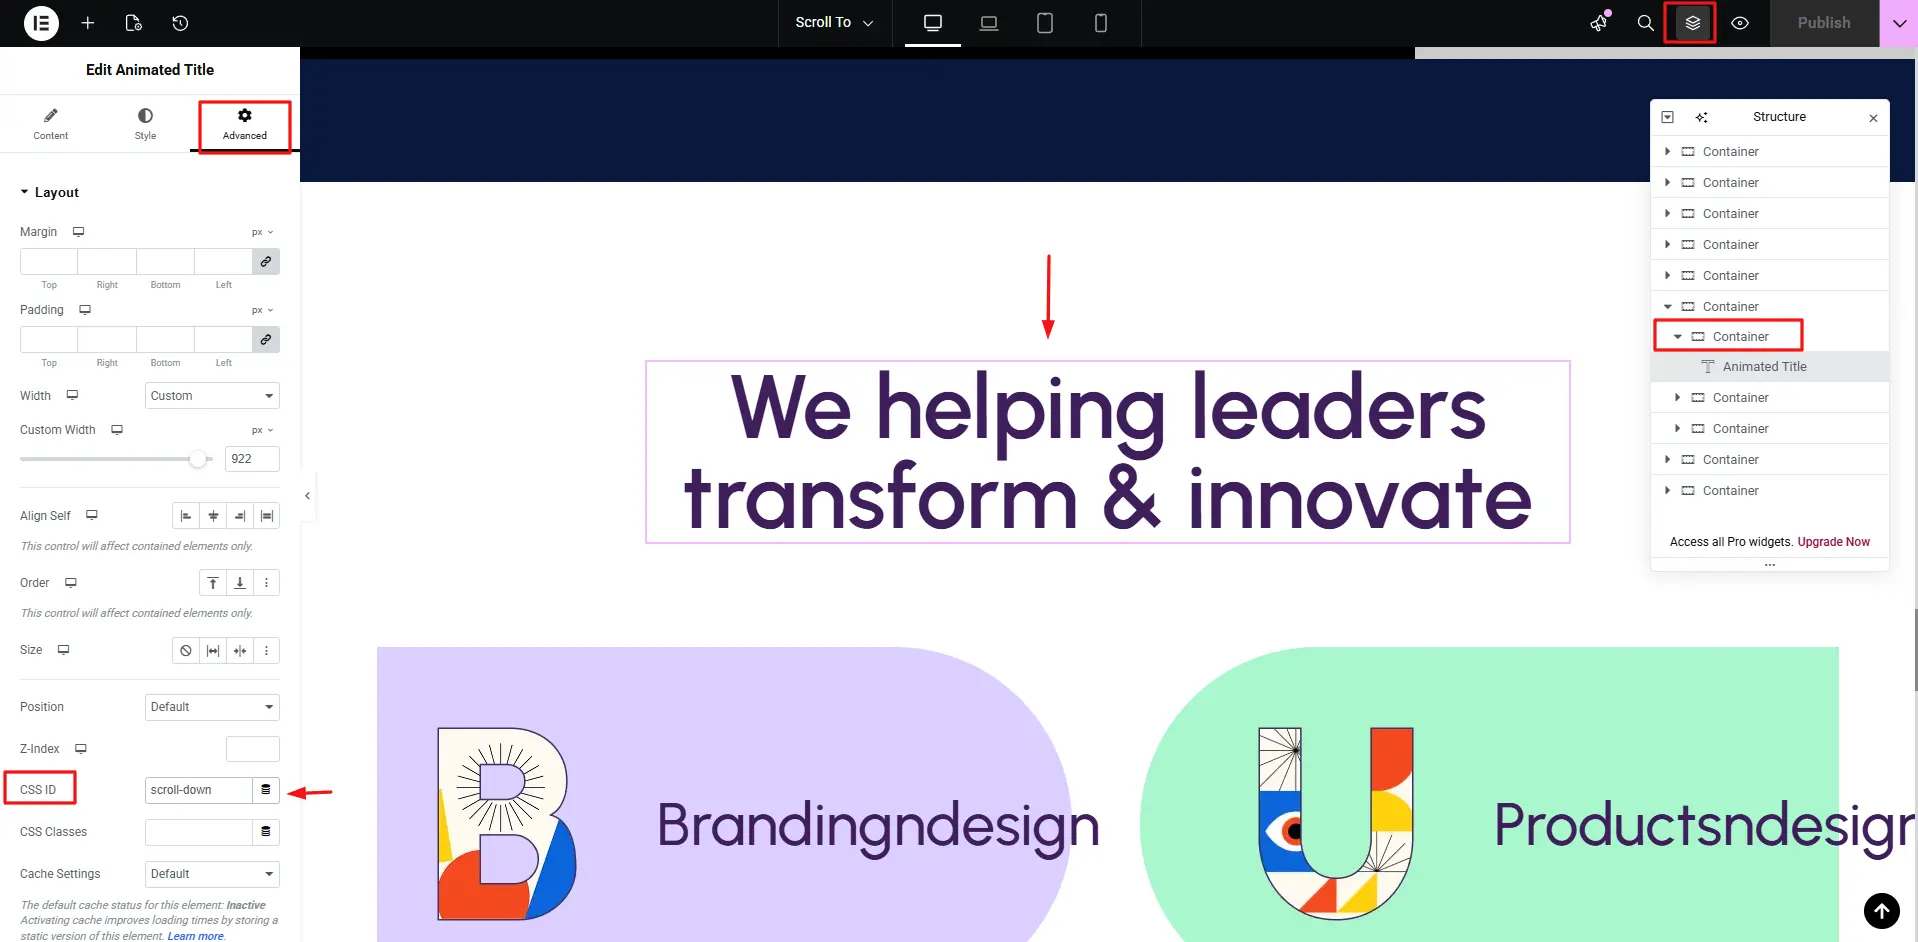This screenshot has width=1918, height=942.
Task: Toggle the preview eye icon
Action: (x=1740, y=23)
